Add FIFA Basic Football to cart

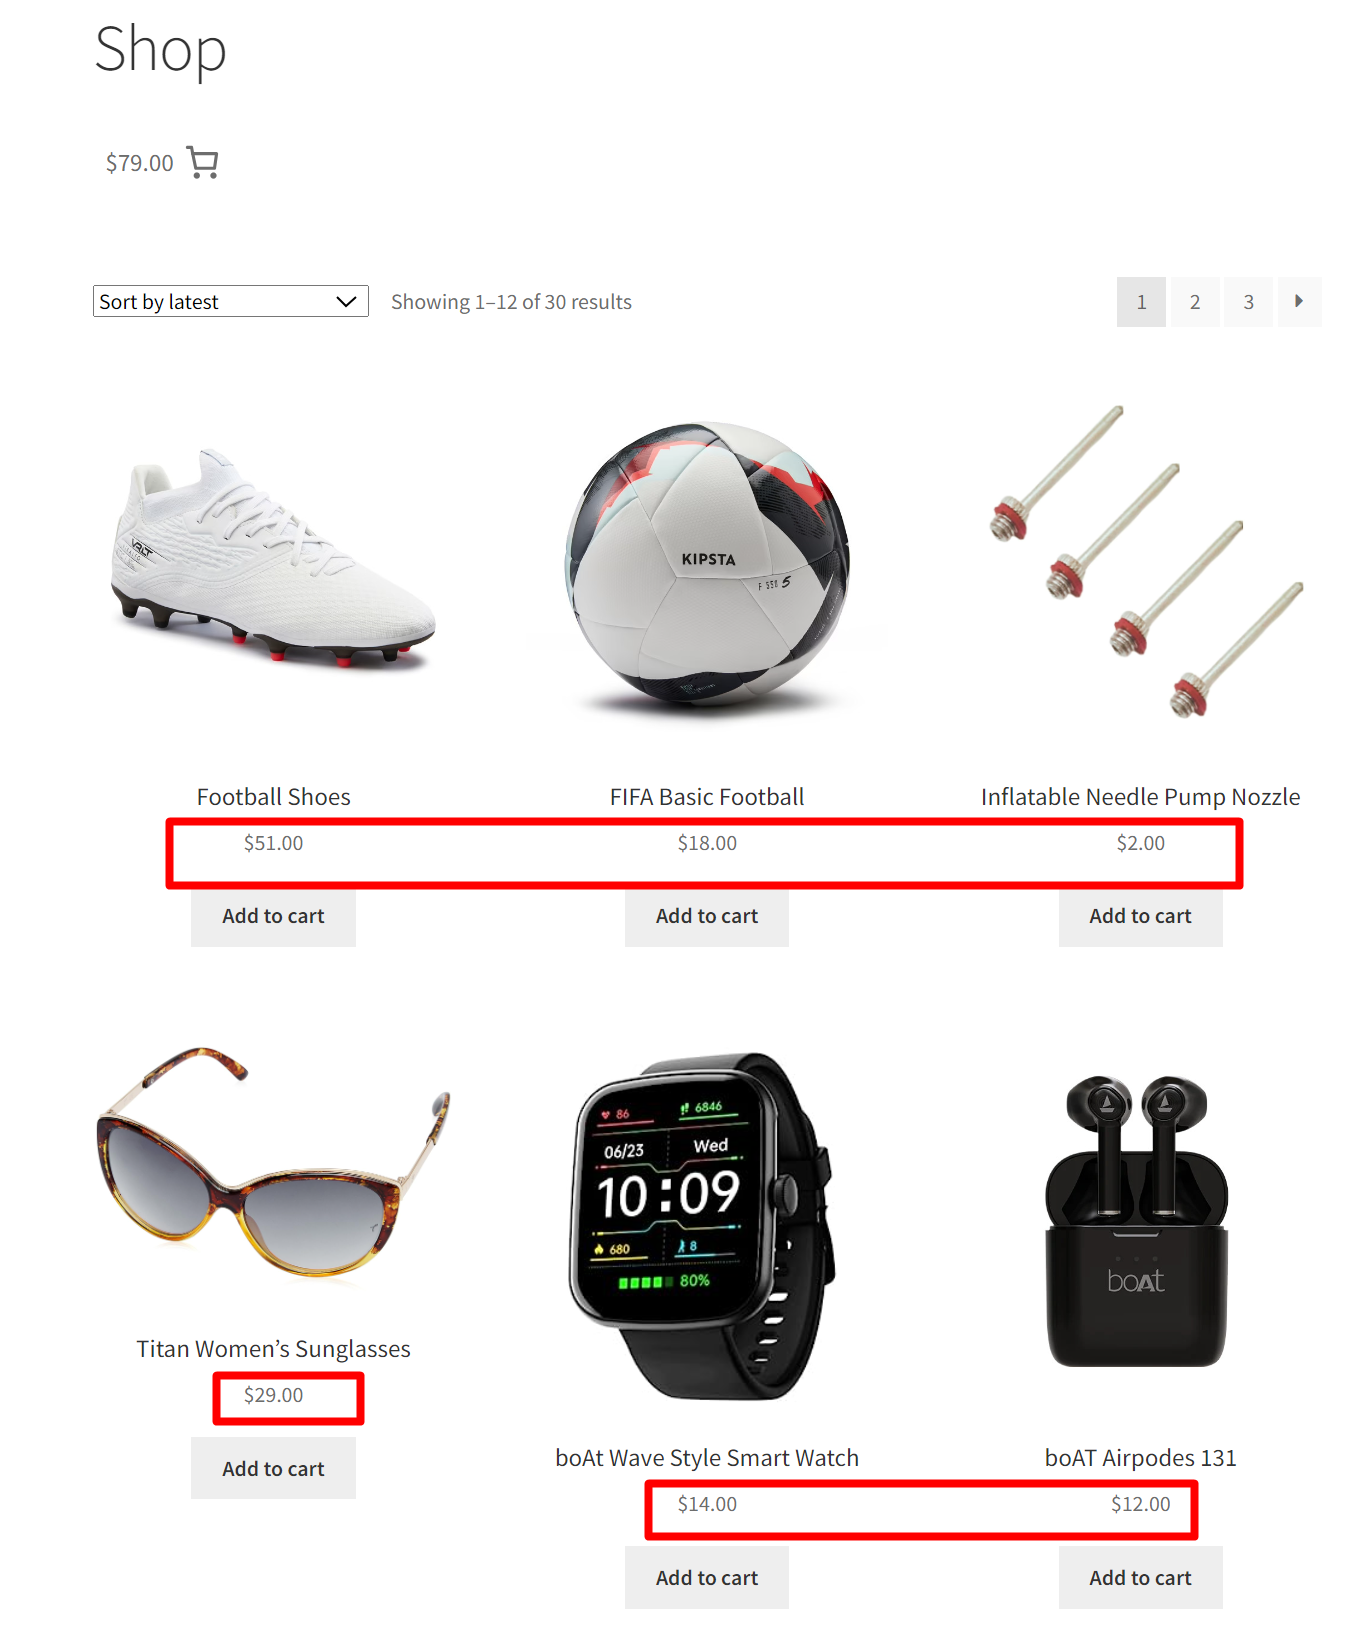(707, 916)
